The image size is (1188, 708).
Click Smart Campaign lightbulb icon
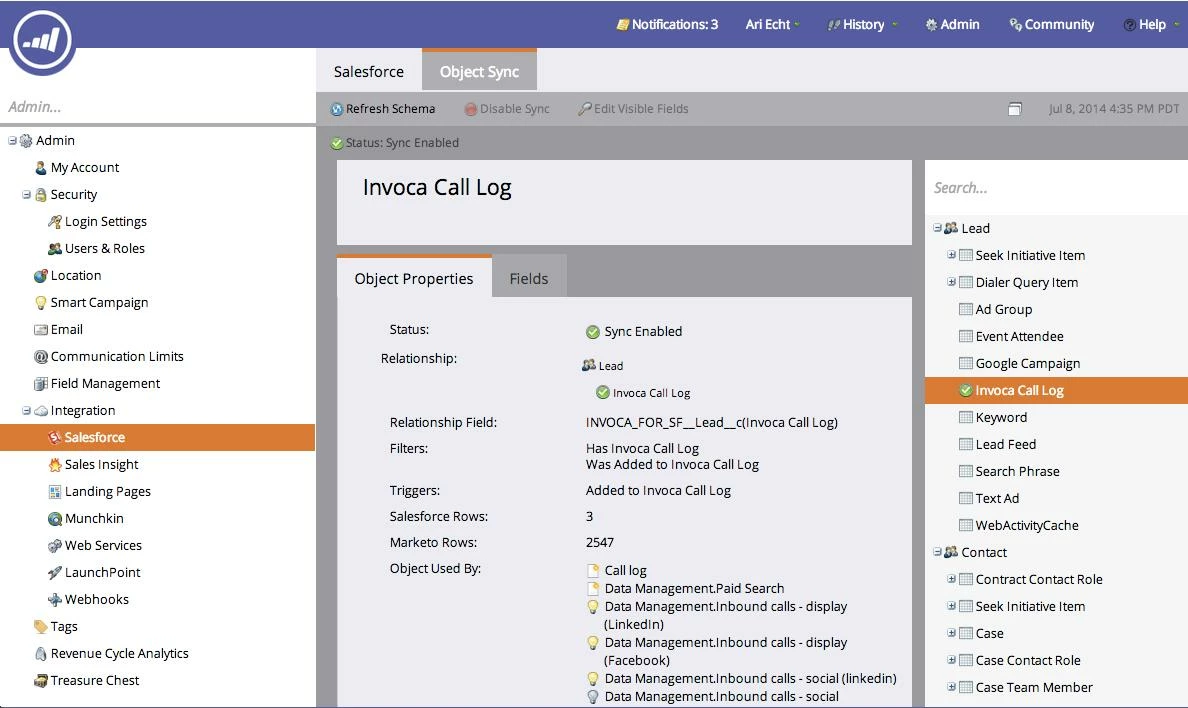pos(41,302)
